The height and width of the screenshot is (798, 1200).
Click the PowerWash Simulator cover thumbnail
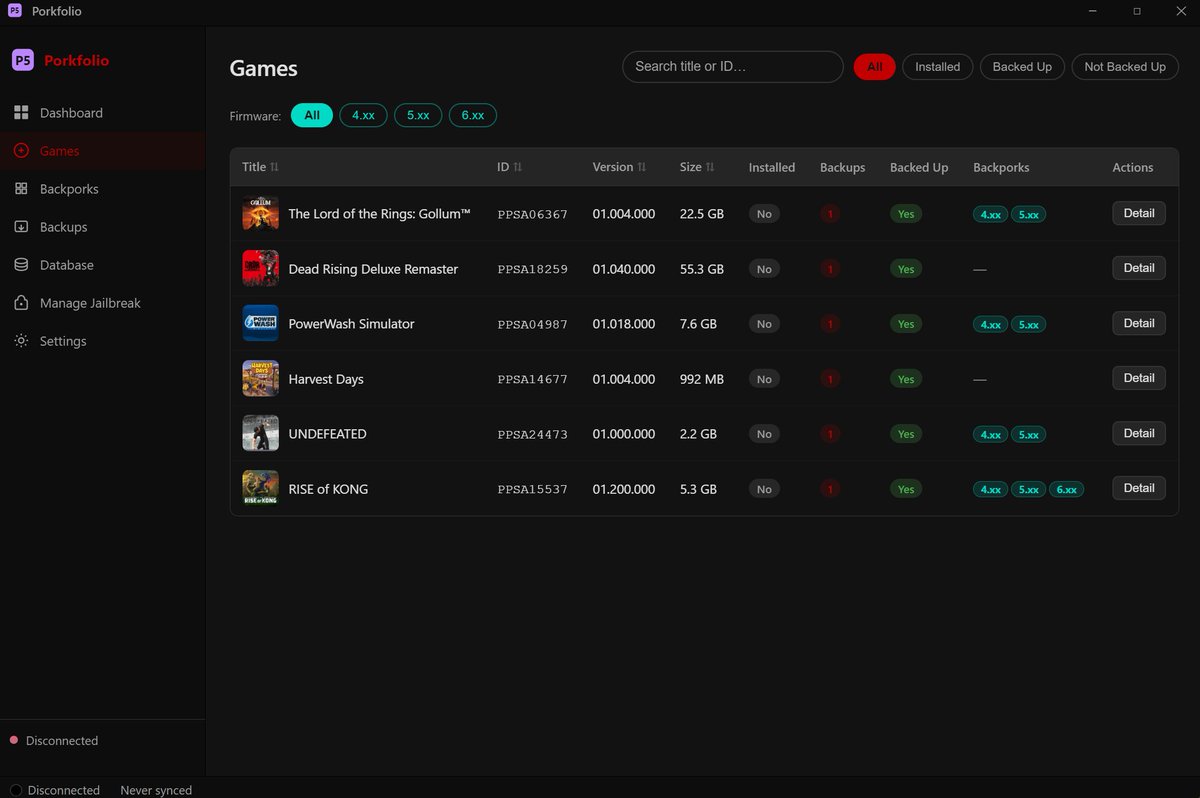click(x=260, y=323)
